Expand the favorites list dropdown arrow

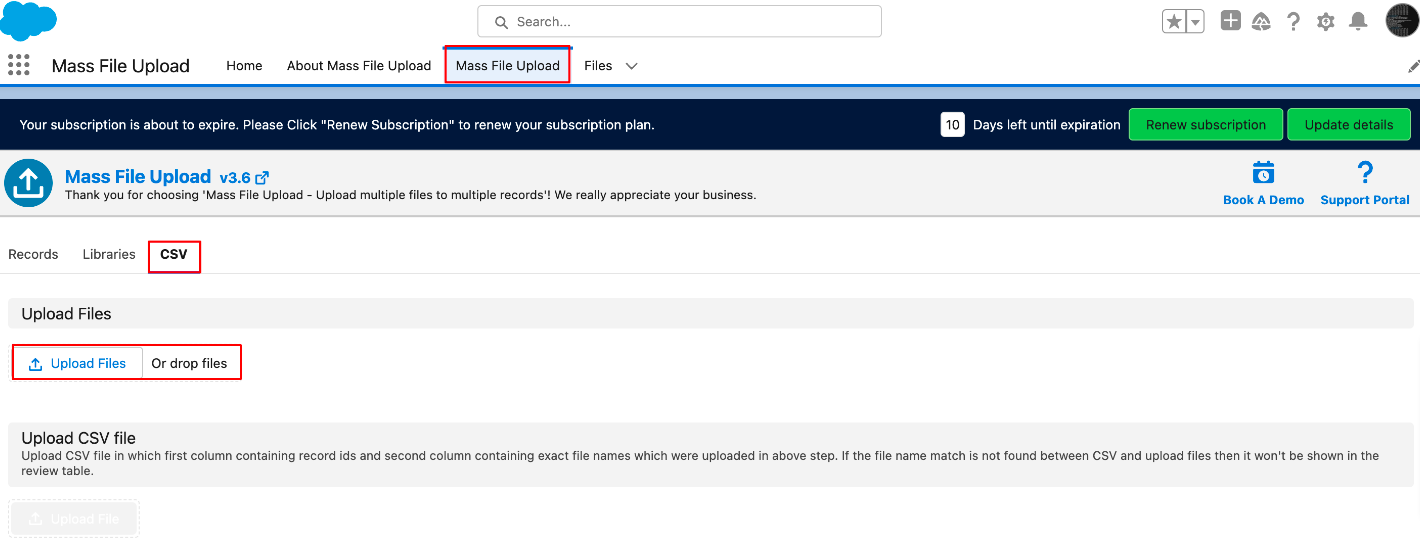[x=1195, y=21]
